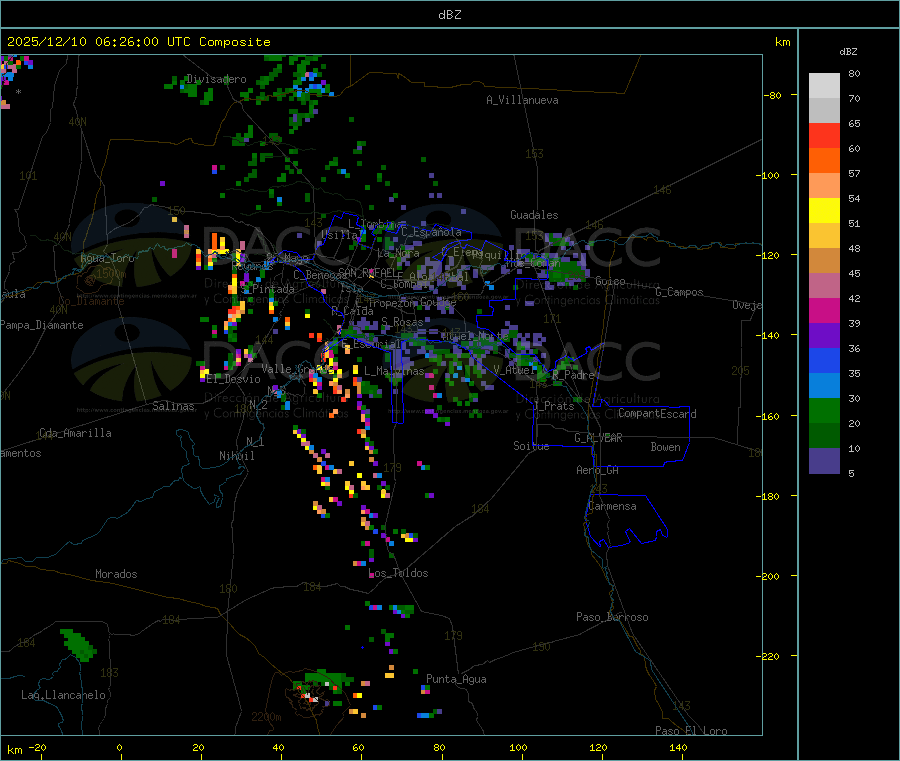Click the "Cda_Amarilla" place label
Viewport: 900px width, 761px height.
tap(75, 433)
